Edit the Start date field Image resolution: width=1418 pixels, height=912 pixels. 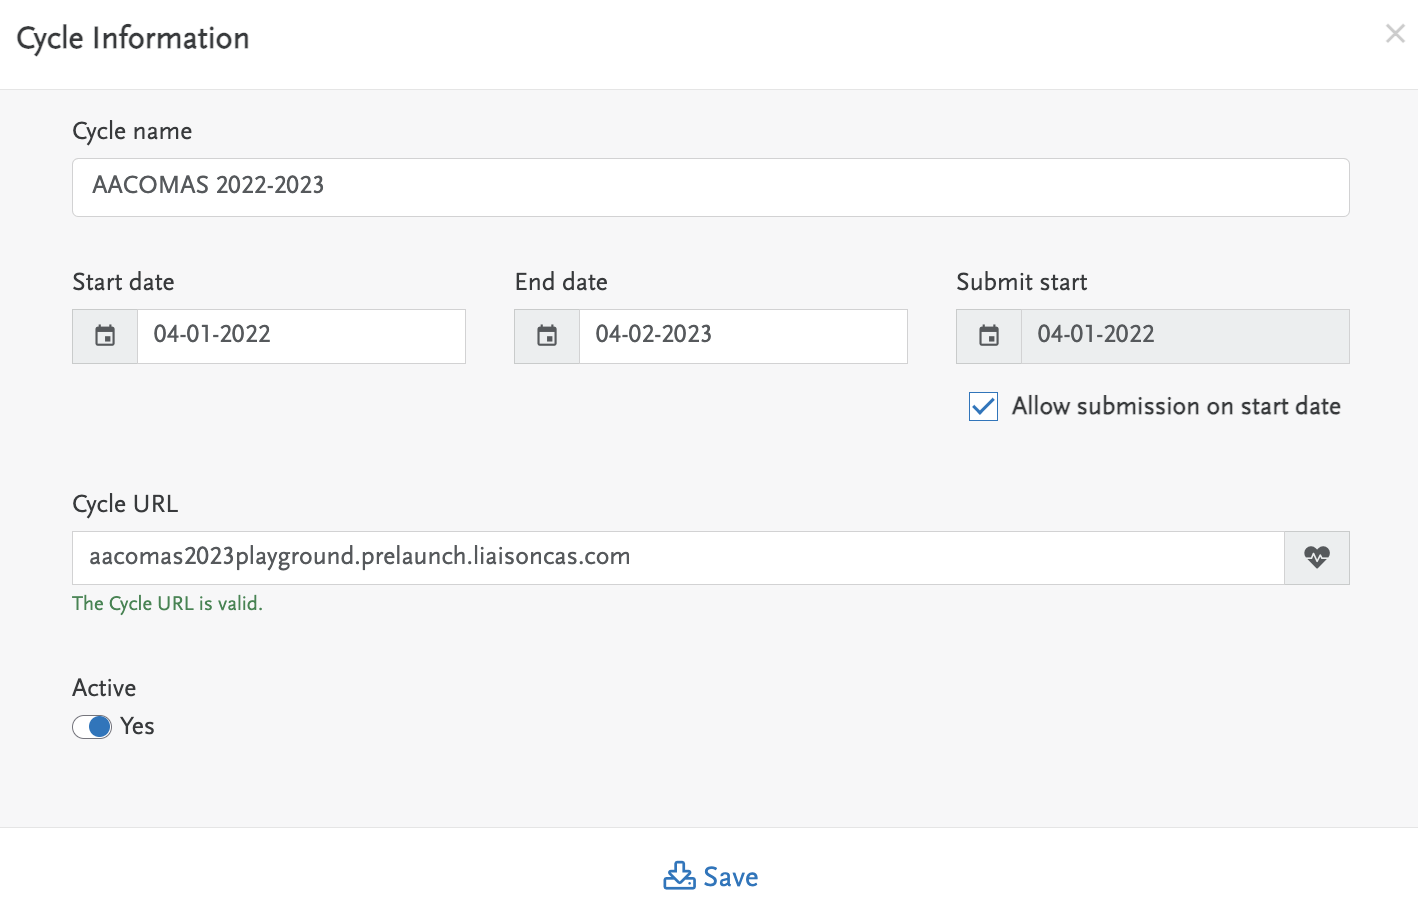pyautogui.click(x=301, y=336)
